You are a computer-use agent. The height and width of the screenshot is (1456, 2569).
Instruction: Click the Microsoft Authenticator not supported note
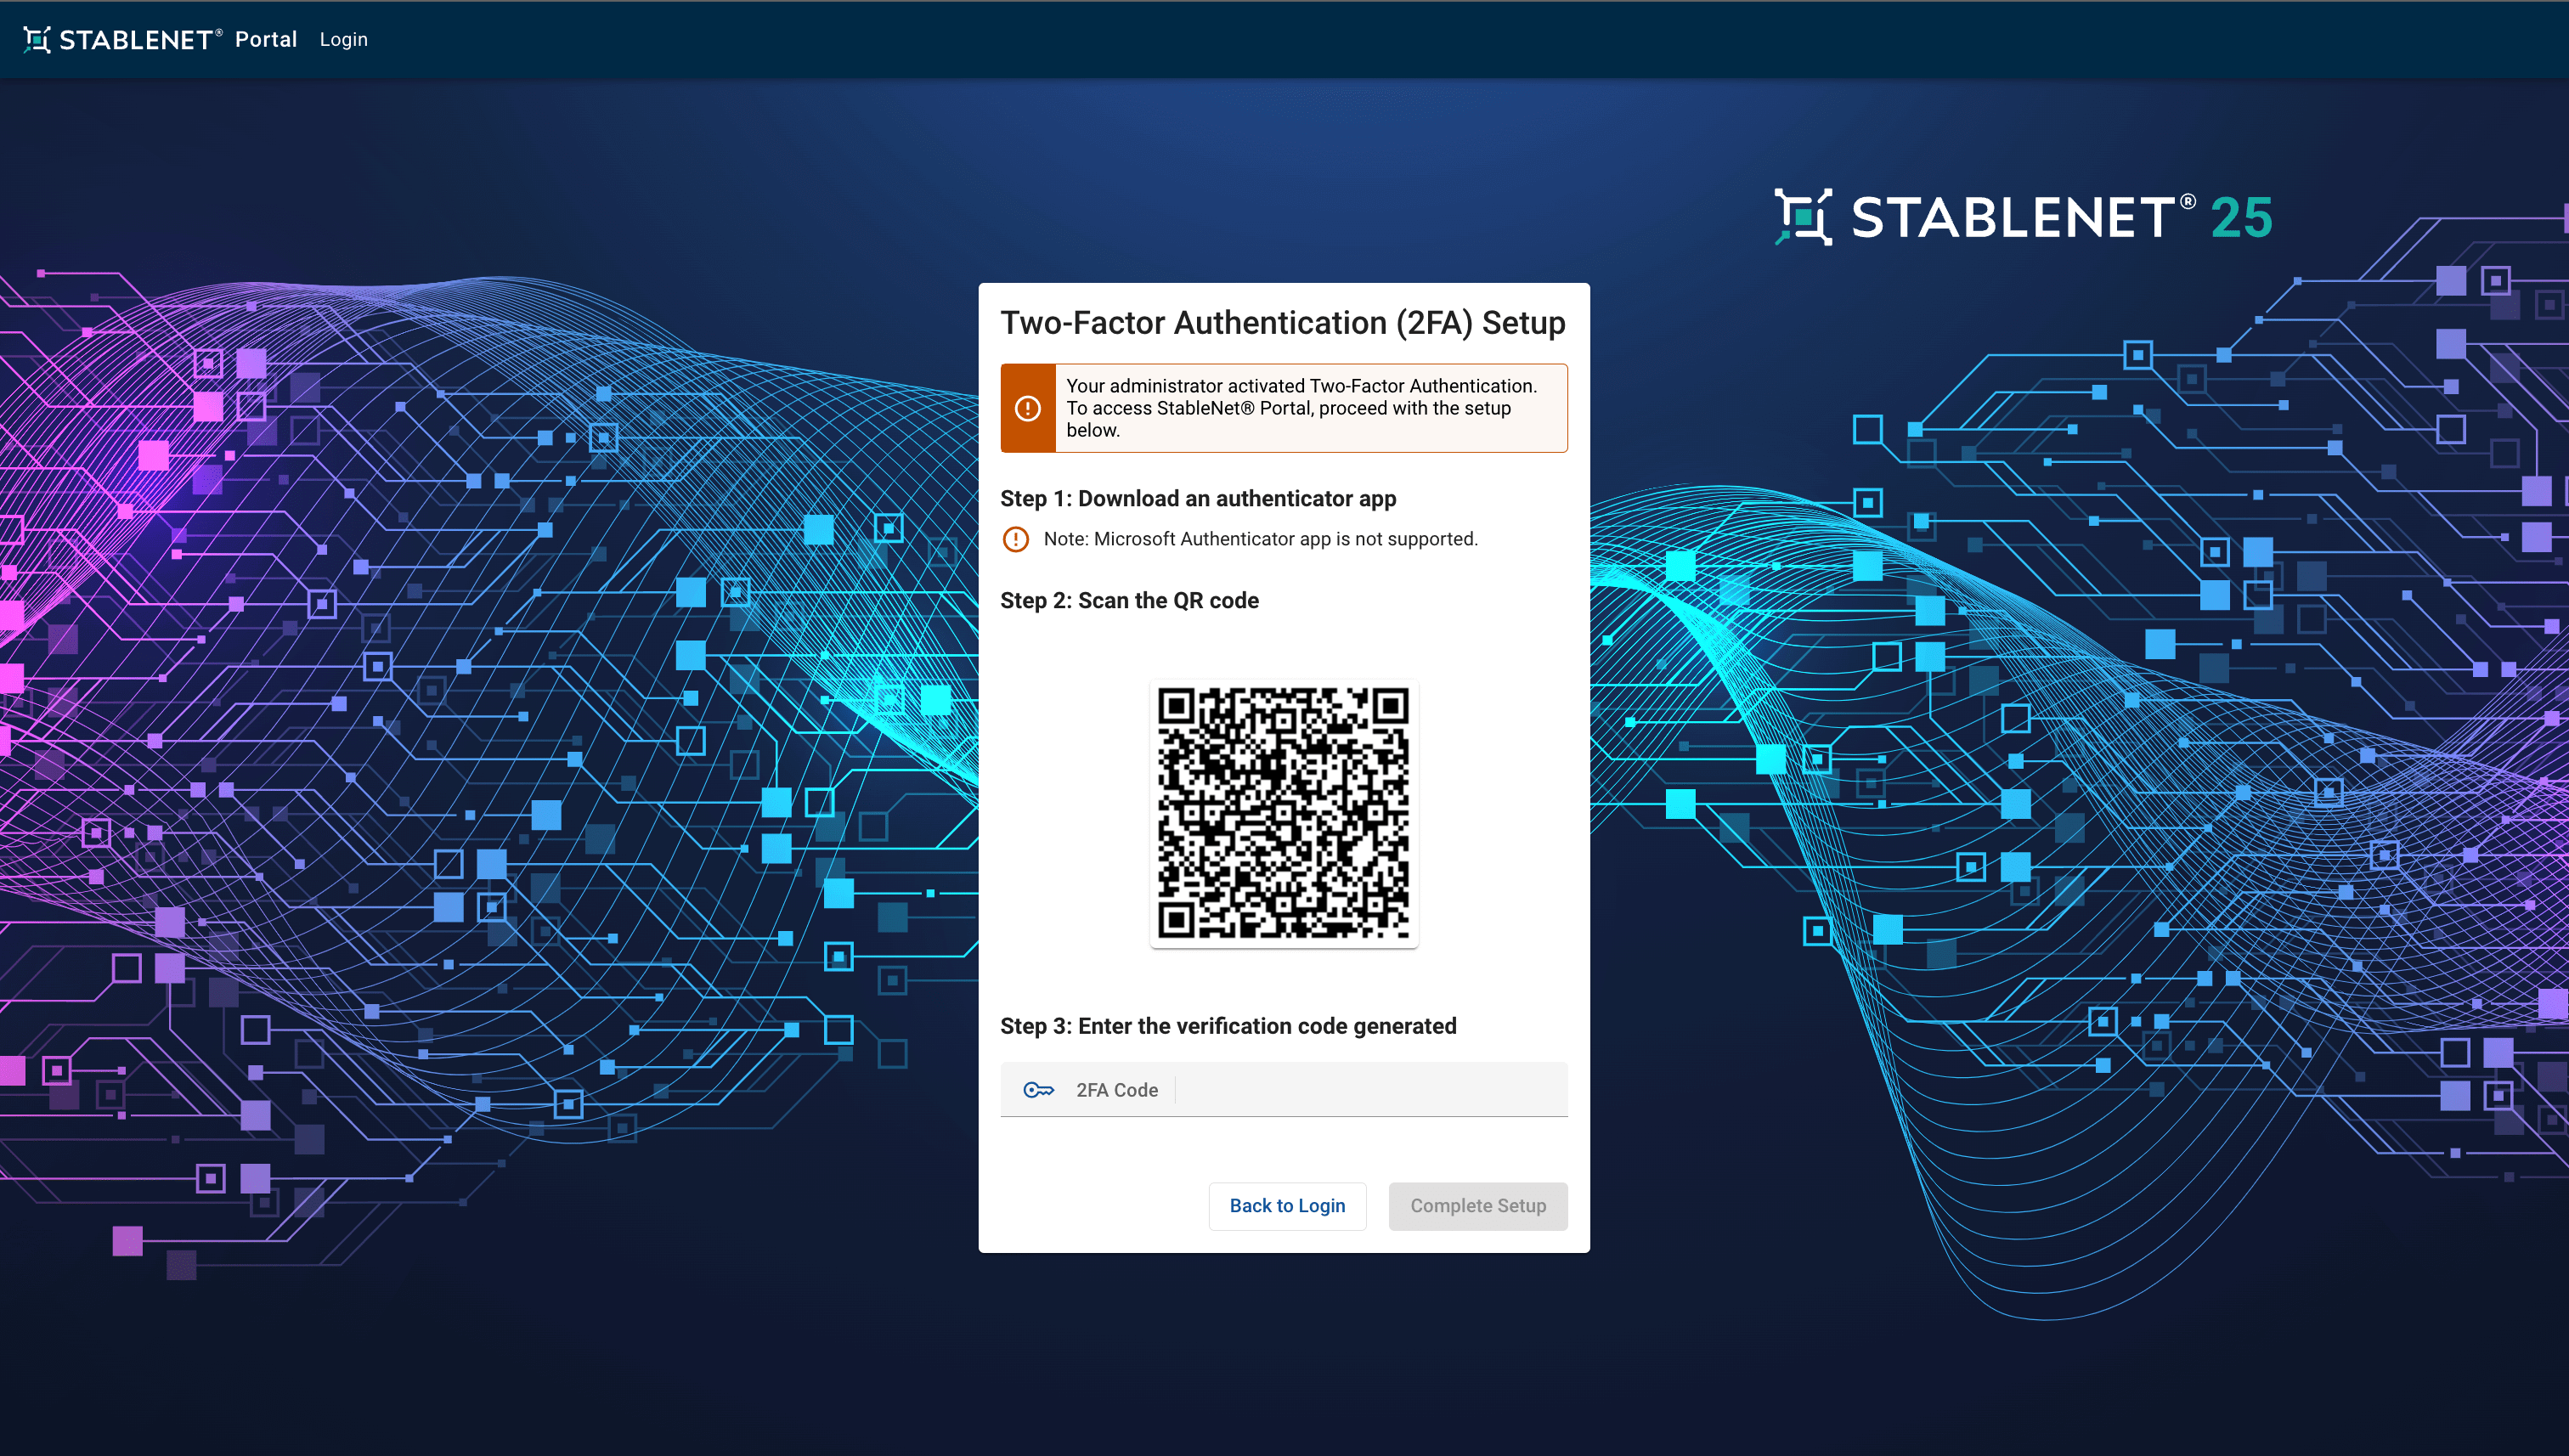[1260, 539]
